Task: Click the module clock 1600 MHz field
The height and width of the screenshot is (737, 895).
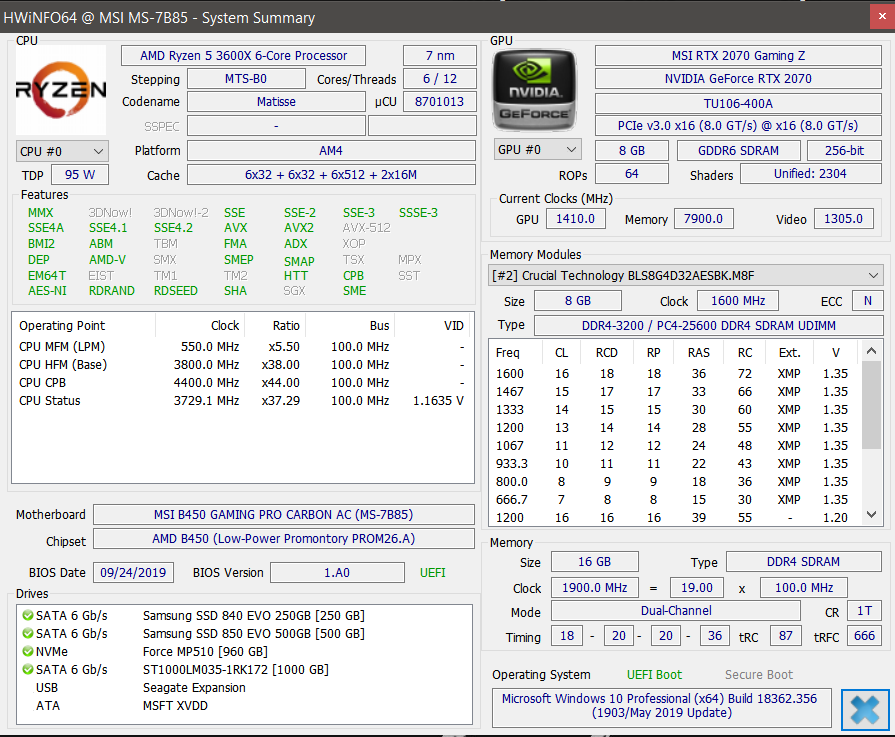Action: pos(739,301)
